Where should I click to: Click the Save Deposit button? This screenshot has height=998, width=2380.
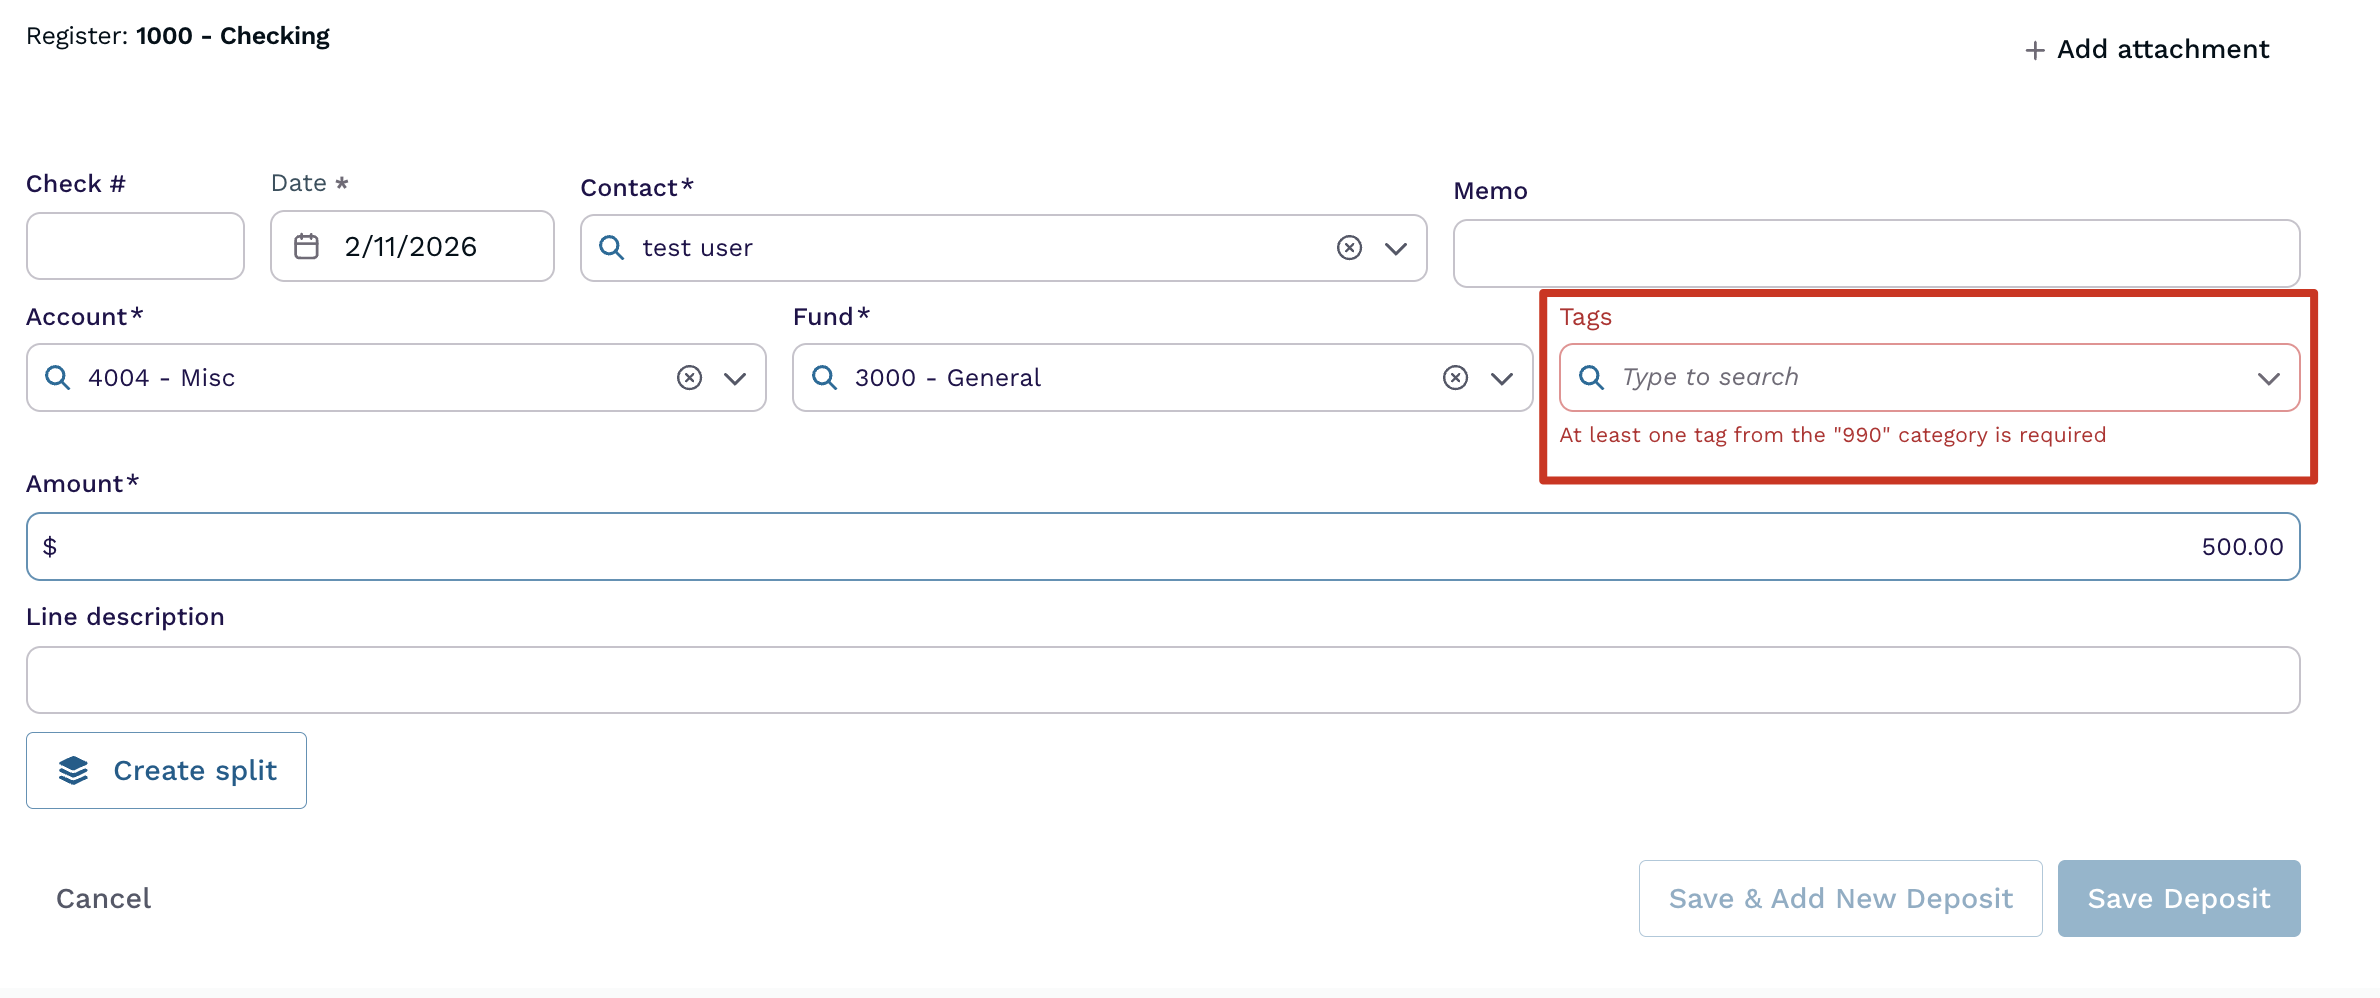pos(2178,898)
